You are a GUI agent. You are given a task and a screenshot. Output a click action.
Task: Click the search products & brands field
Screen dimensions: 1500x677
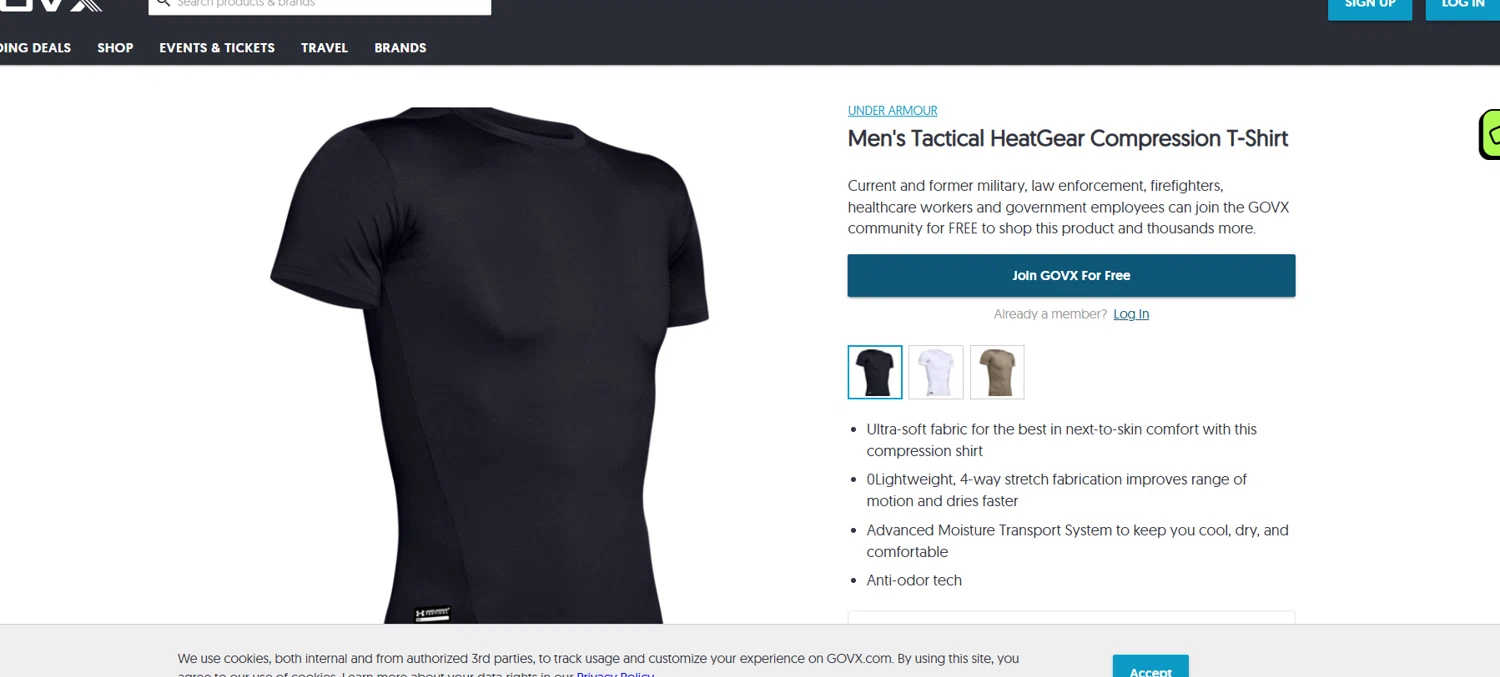[320, 5]
